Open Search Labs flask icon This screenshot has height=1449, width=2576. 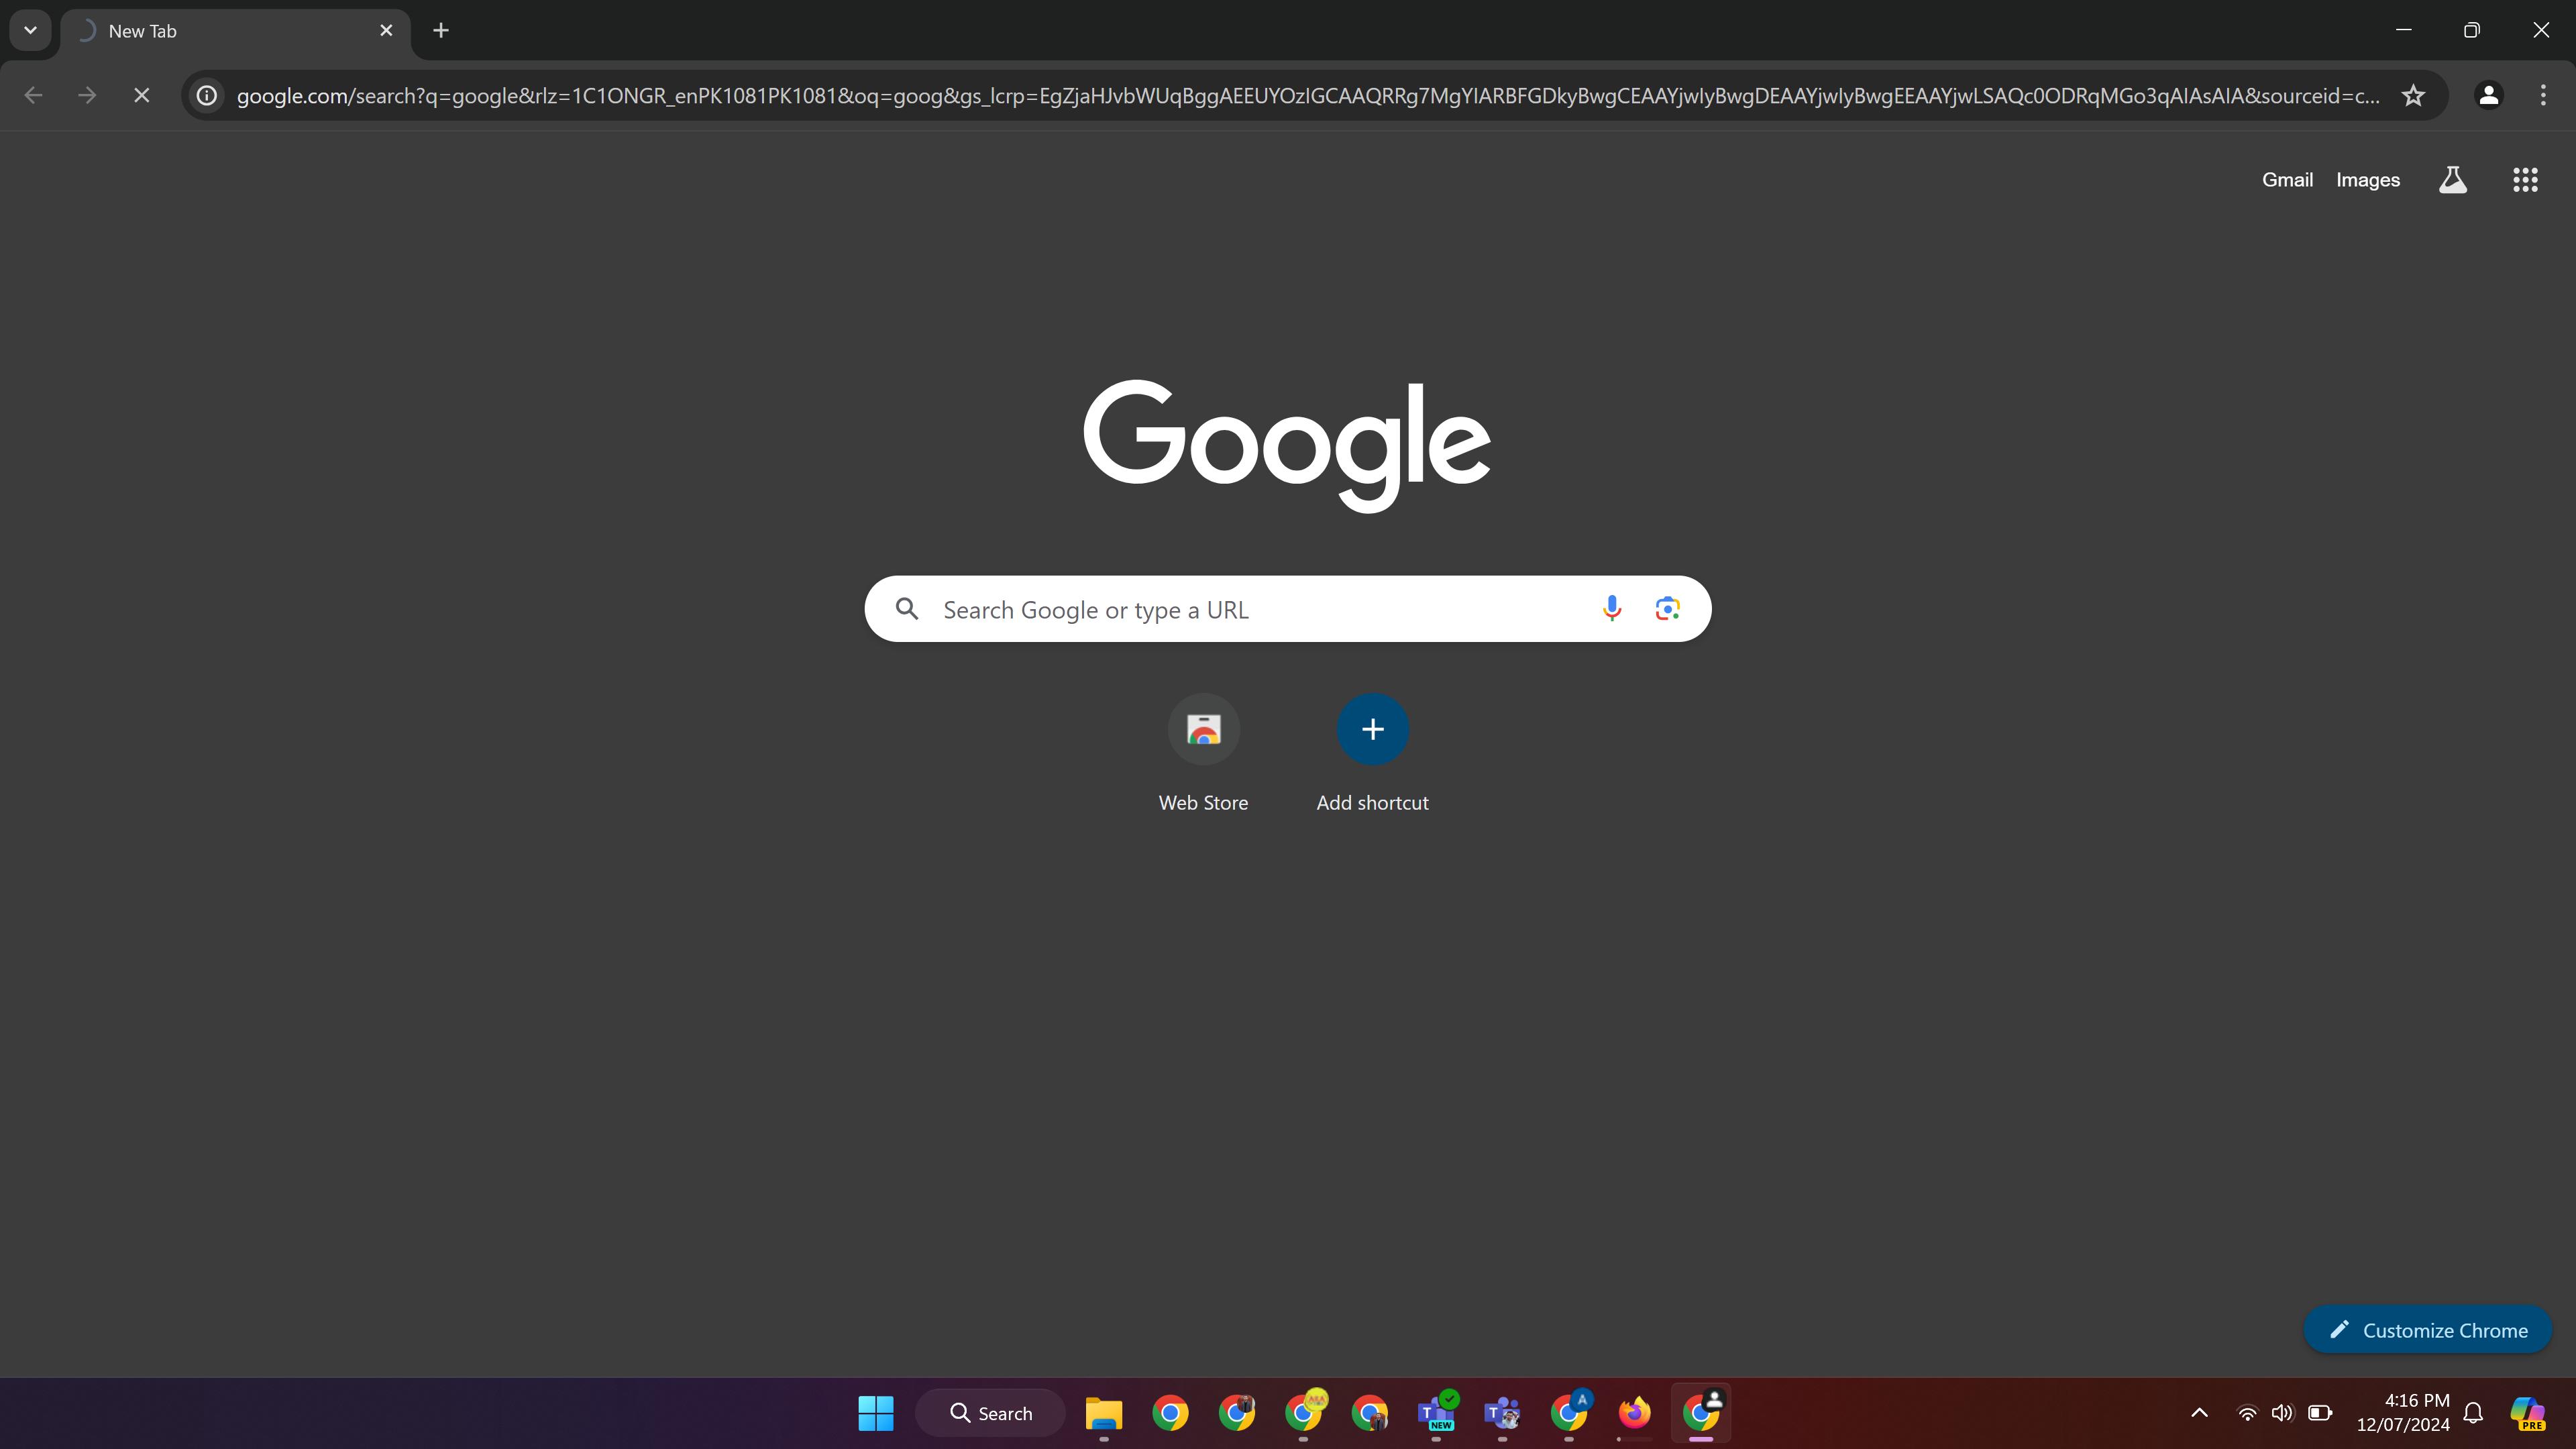tap(2452, 180)
